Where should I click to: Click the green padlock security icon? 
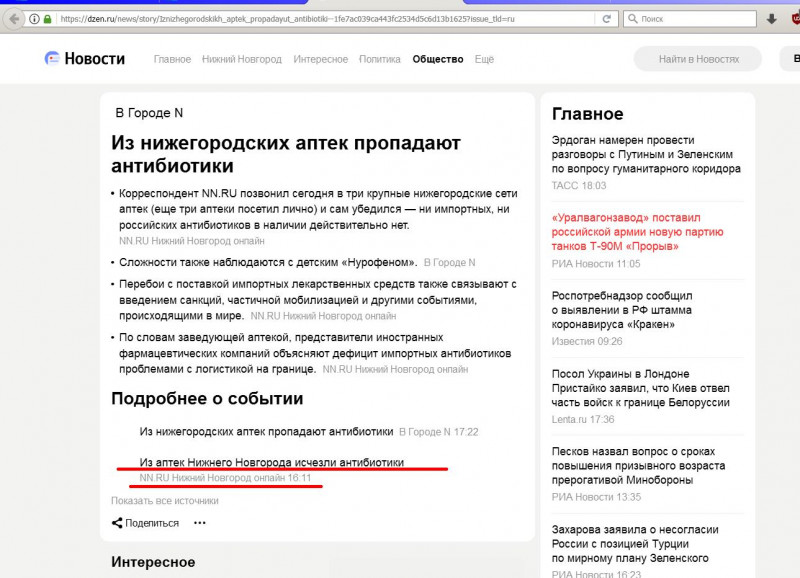pyautogui.click(x=48, y=19)
